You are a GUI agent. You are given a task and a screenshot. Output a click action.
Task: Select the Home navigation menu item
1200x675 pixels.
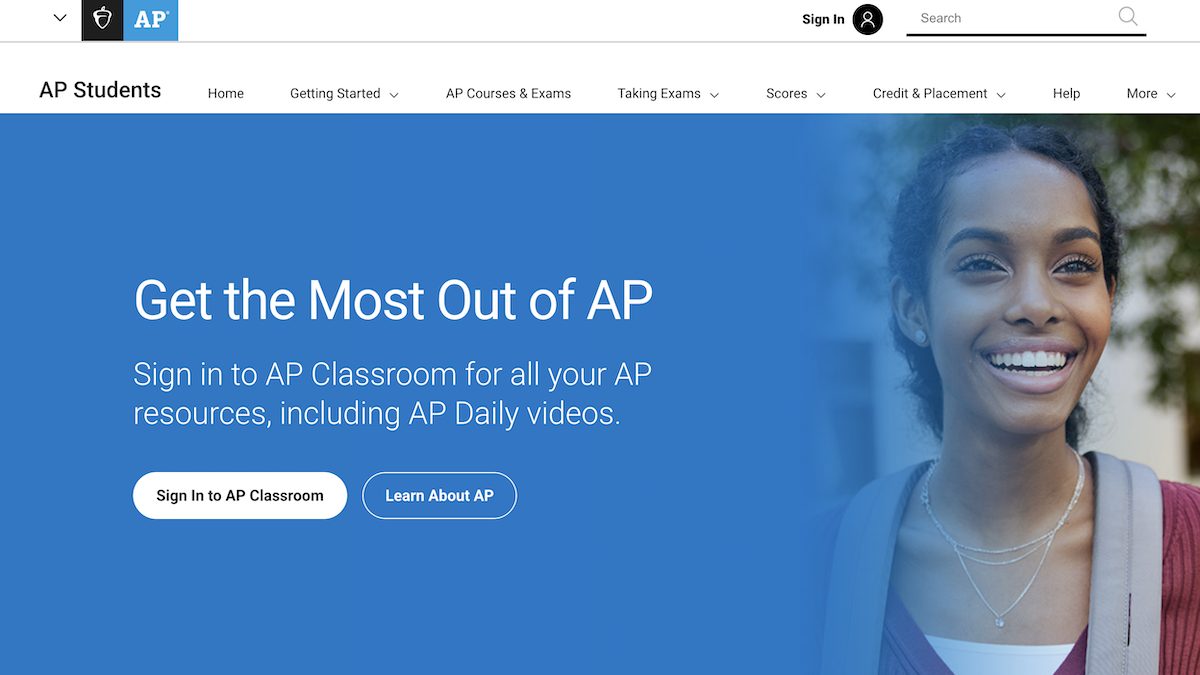pyautogui.click(x=225, y=93)
